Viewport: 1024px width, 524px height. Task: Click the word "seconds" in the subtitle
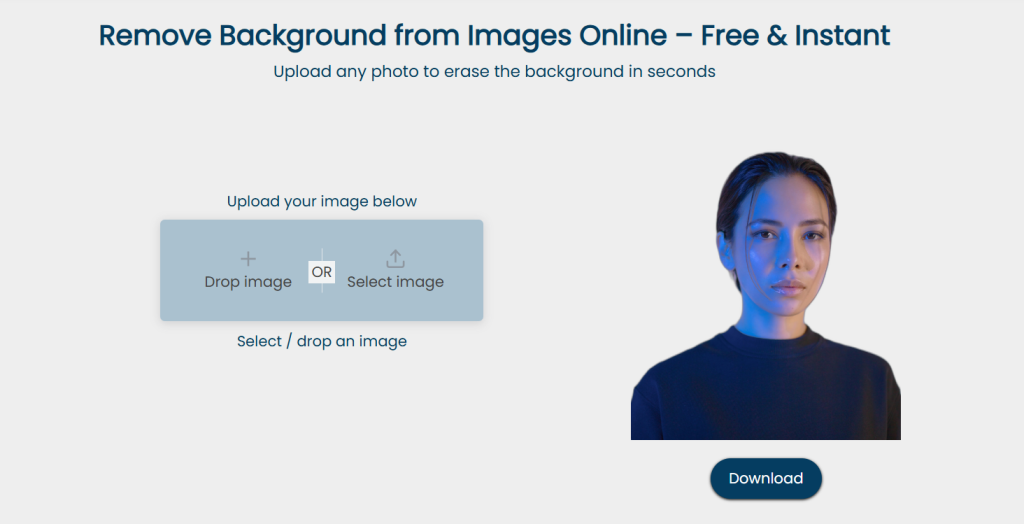point(681,72)
